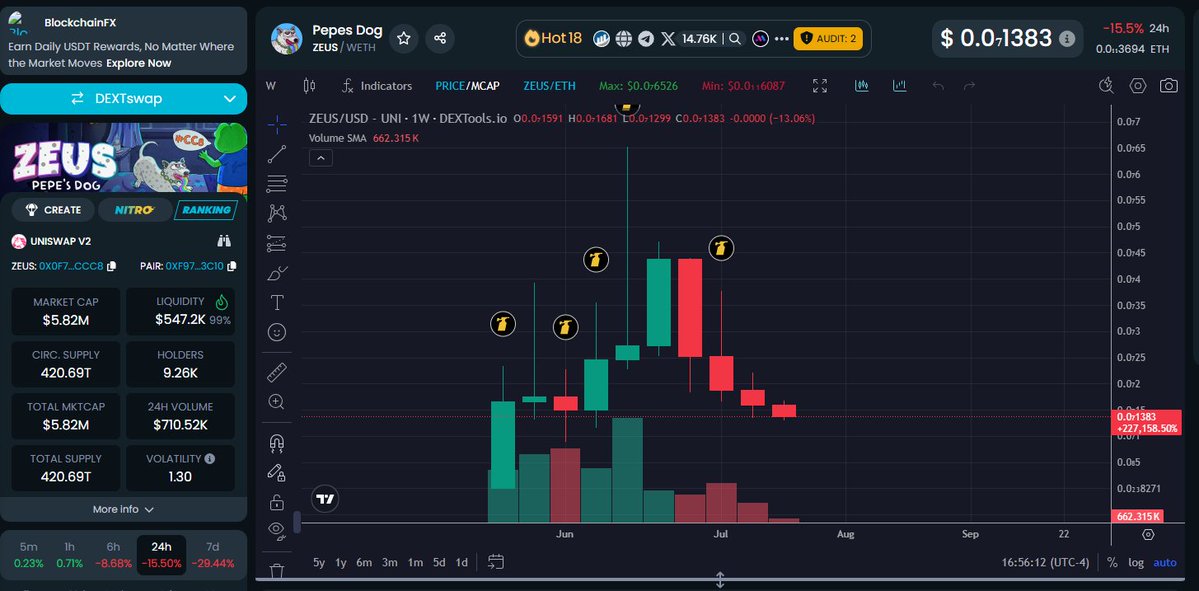Expand More info section
1199x591 pixels.
click(123, 509)
